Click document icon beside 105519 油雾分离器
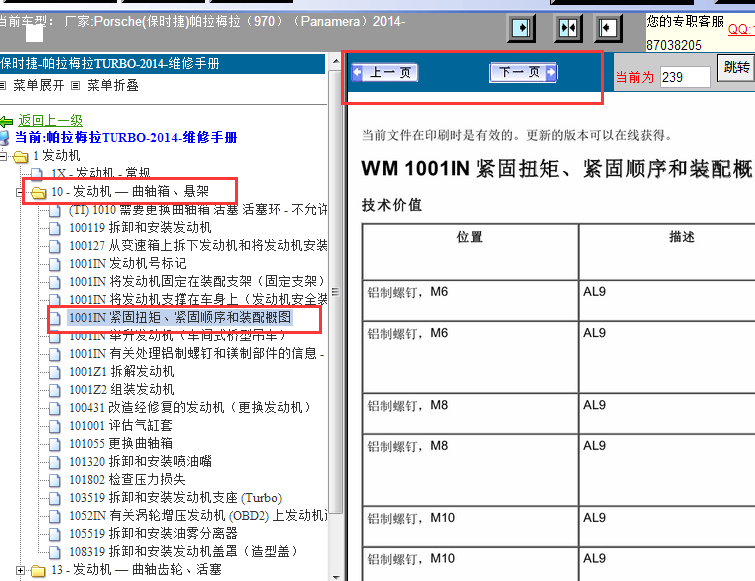The width and height of the screenshot is (755, 581). click(55, 534)
